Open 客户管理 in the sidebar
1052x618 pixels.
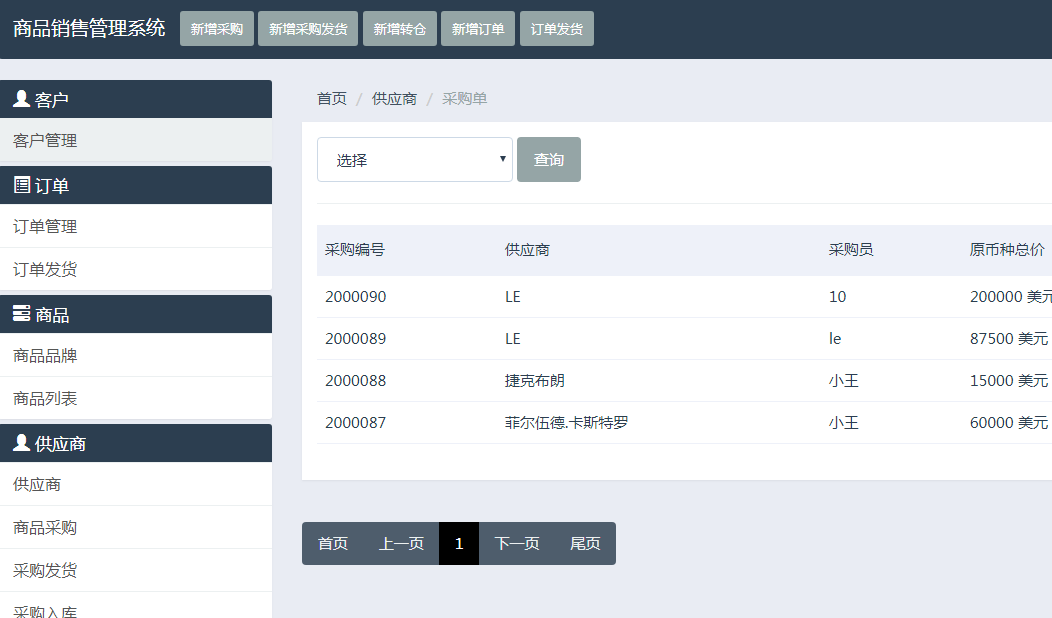coord(45,141)
